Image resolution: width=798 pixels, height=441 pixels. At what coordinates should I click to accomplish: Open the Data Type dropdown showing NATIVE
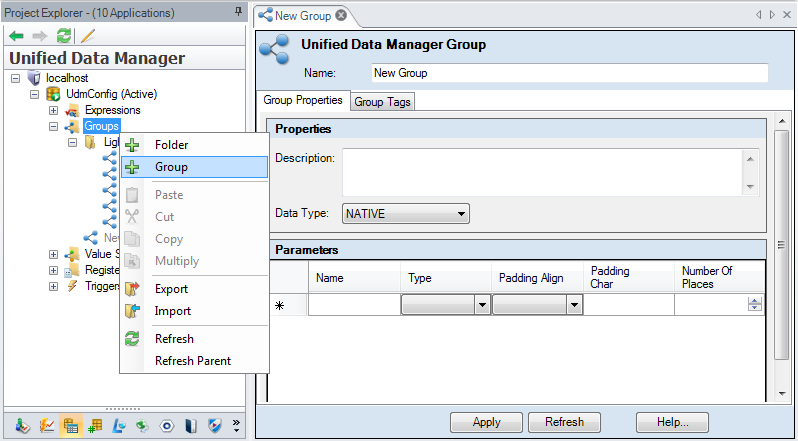coord(460,213)
